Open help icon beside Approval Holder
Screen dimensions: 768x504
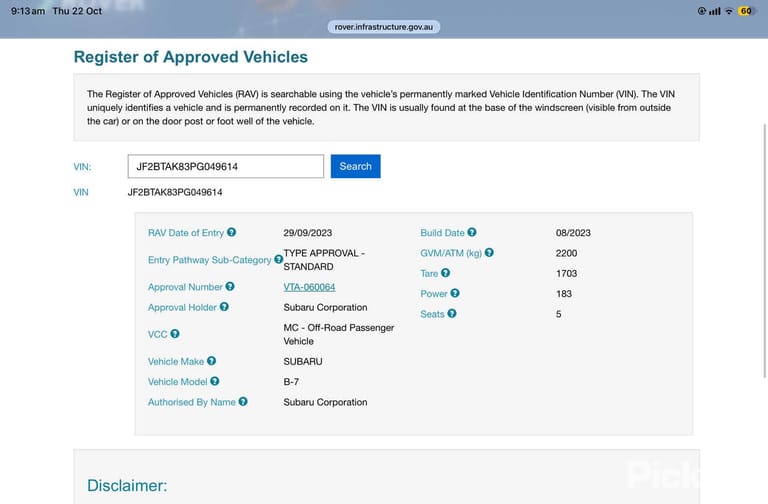click(224, 307)
